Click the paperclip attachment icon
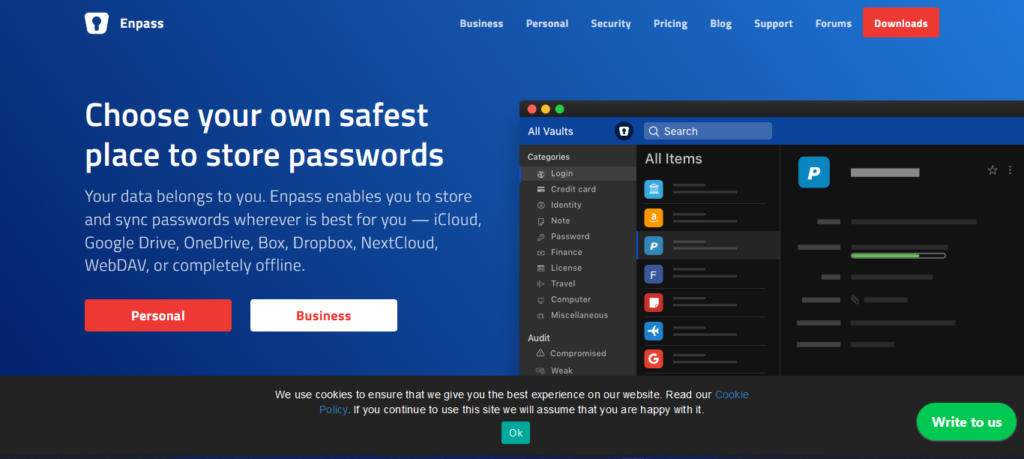The height and width of the screenshot is (459, 1024). [x=855, y=300]
